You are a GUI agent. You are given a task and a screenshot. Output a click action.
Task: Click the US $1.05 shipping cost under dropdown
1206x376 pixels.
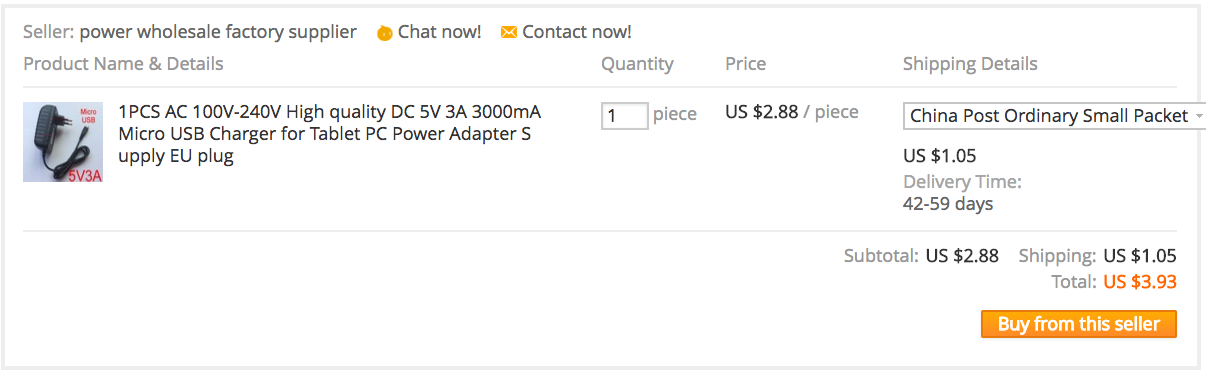point(940,156)
